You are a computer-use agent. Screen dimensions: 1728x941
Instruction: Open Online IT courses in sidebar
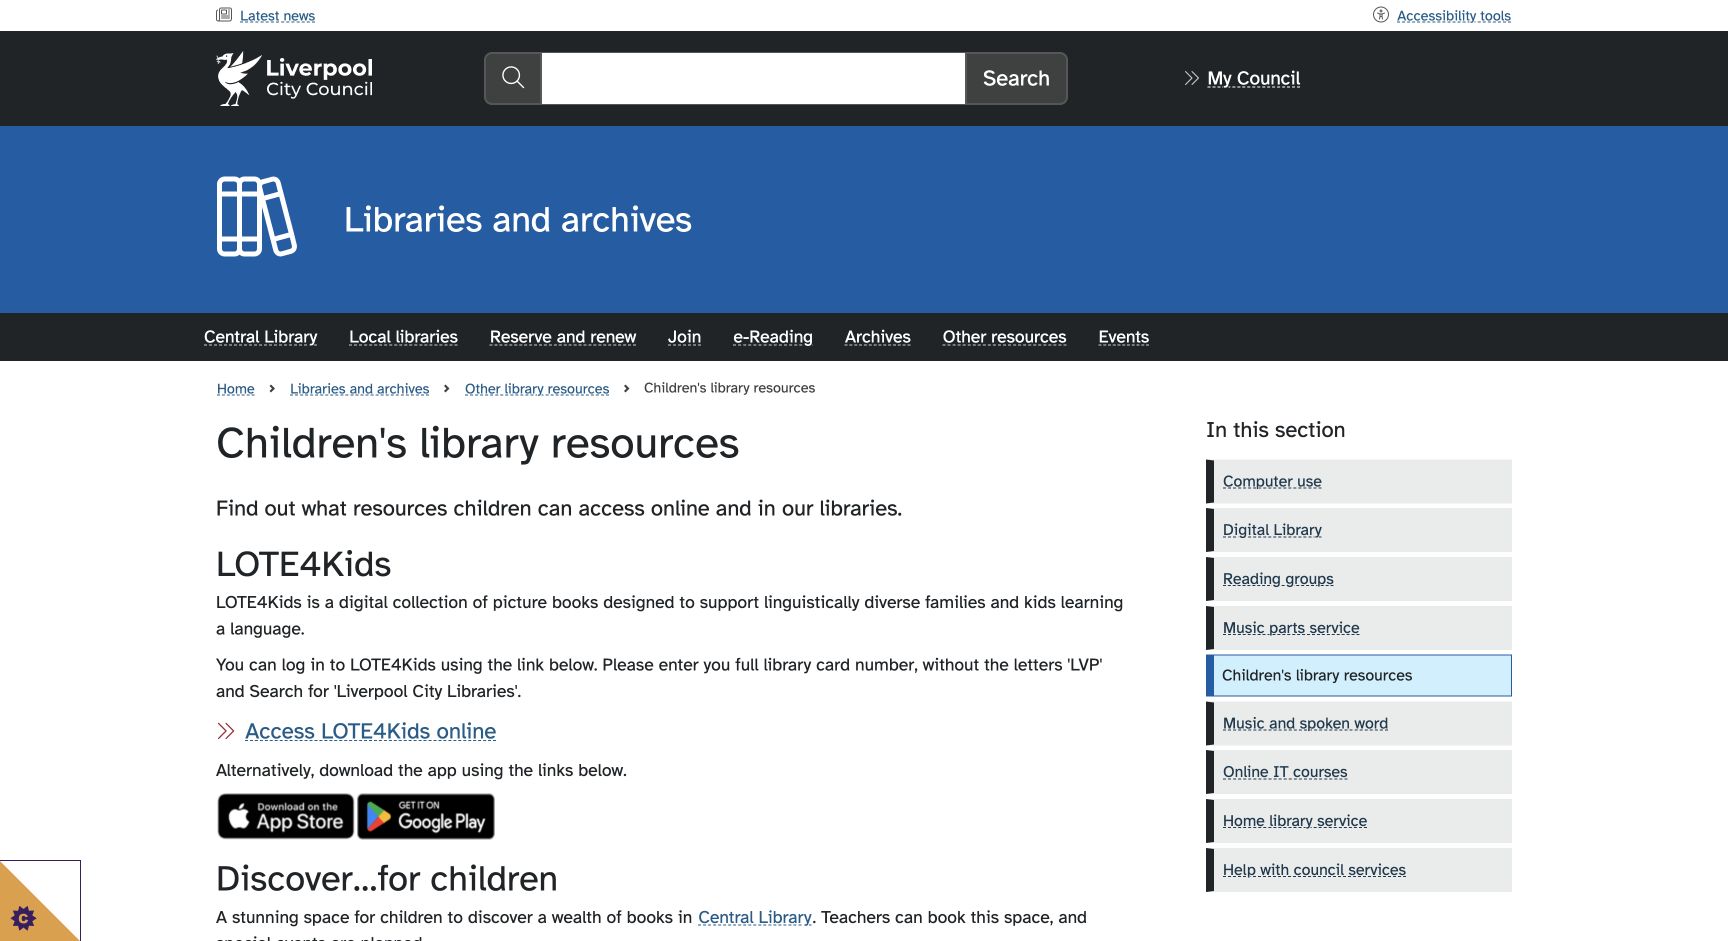pos(1359,772)
